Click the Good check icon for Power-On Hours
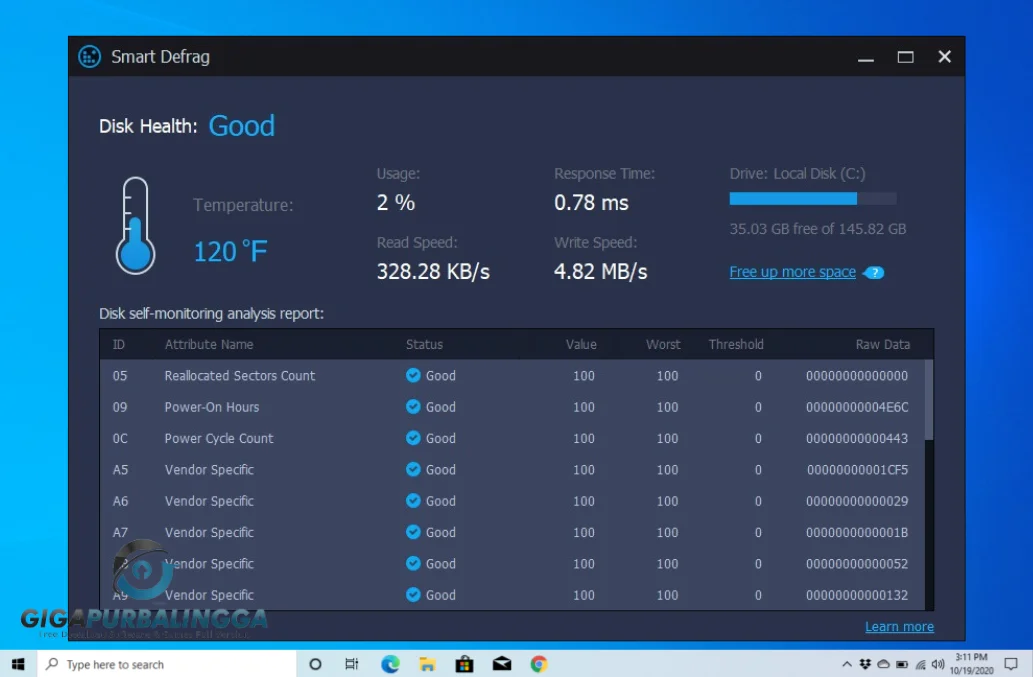The height and width of the screenshot is (677, 1033). click(413, 407)
